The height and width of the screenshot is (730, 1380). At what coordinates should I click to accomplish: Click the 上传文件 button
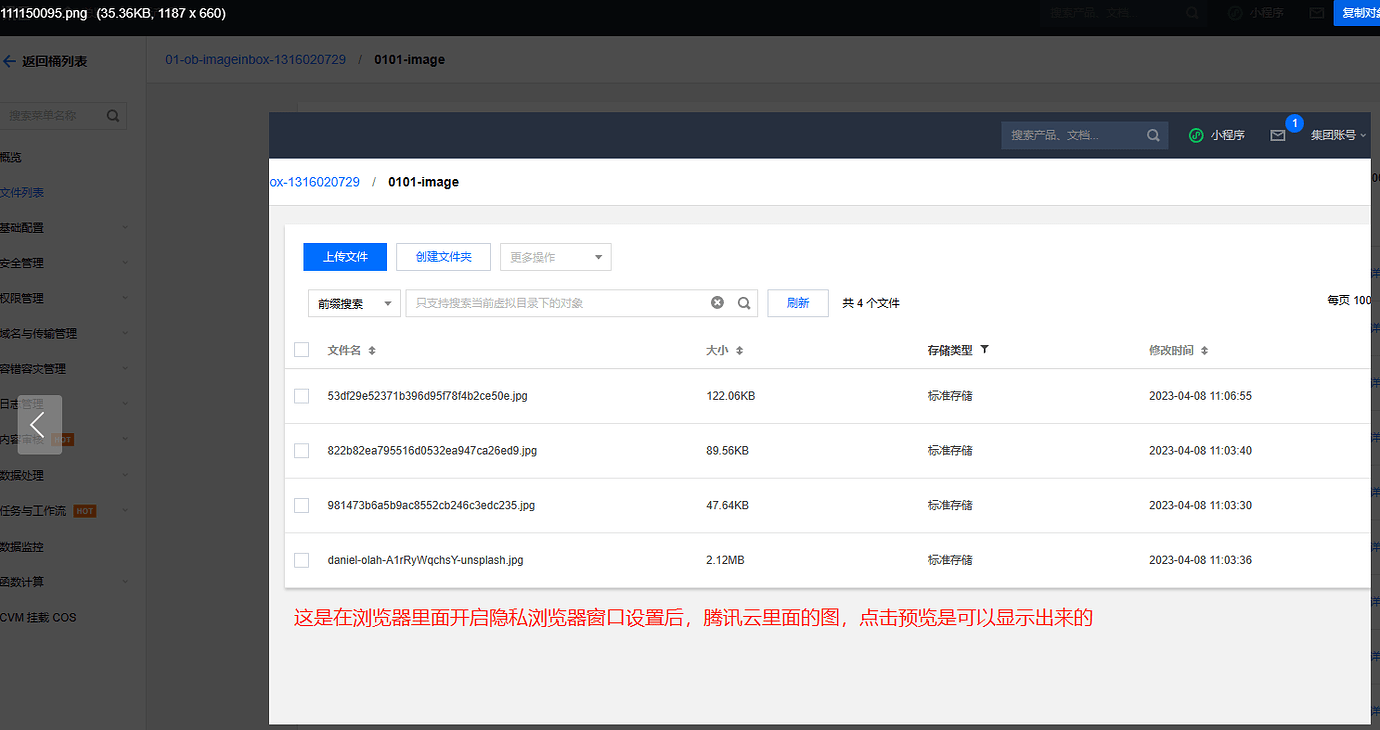[345, 257]
